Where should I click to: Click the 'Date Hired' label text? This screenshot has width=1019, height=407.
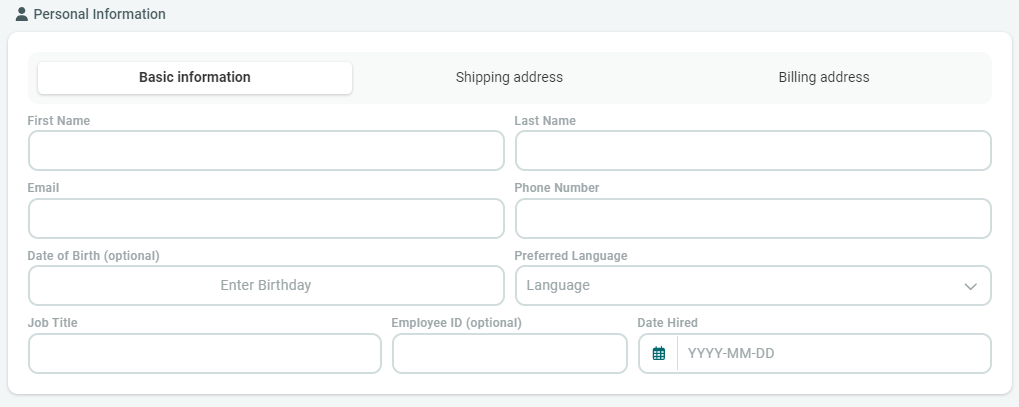tap(667, 323)
